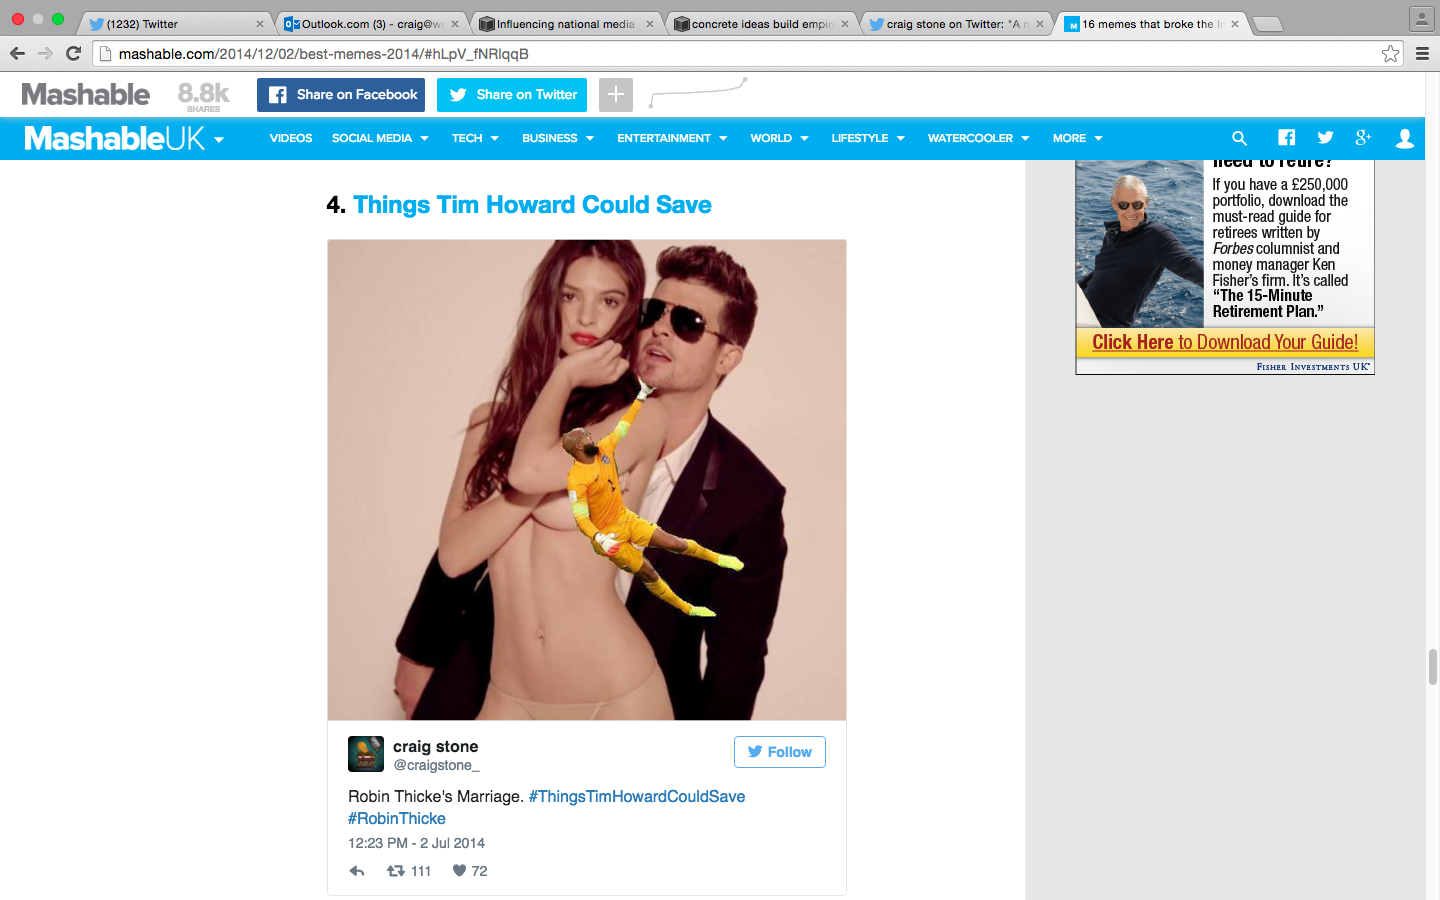Close the '16 memes that broke the' tab

[1235, 24]
